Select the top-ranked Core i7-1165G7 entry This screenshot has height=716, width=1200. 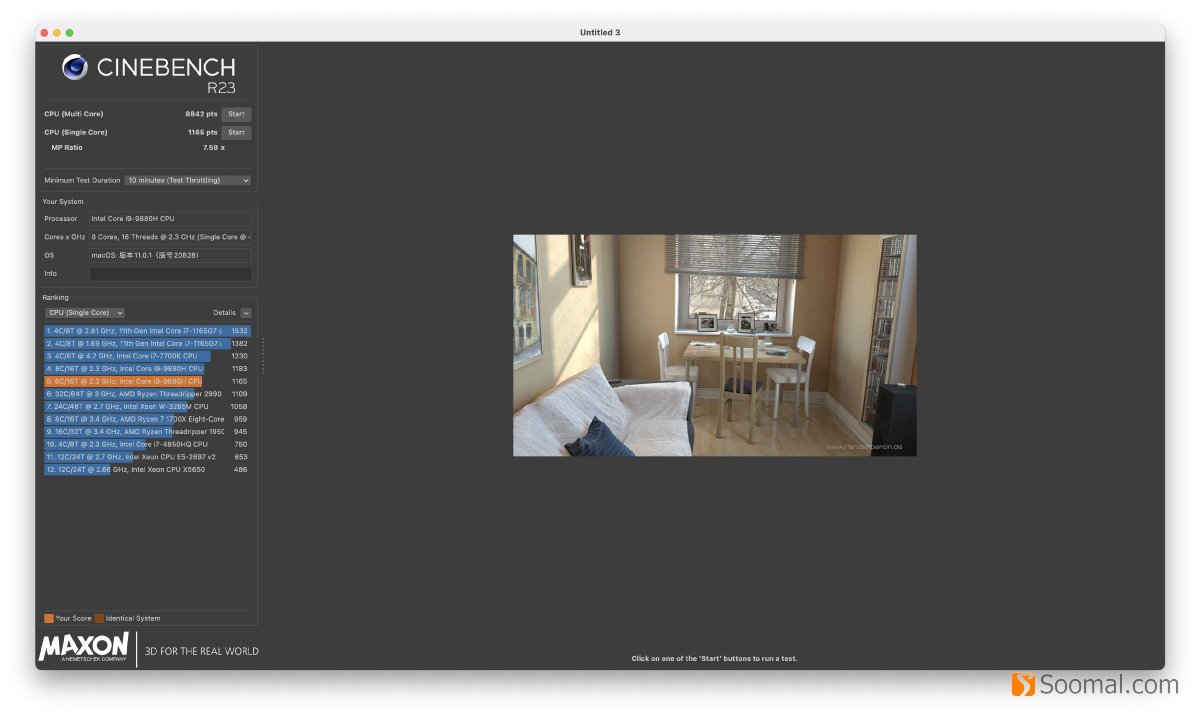135,331
